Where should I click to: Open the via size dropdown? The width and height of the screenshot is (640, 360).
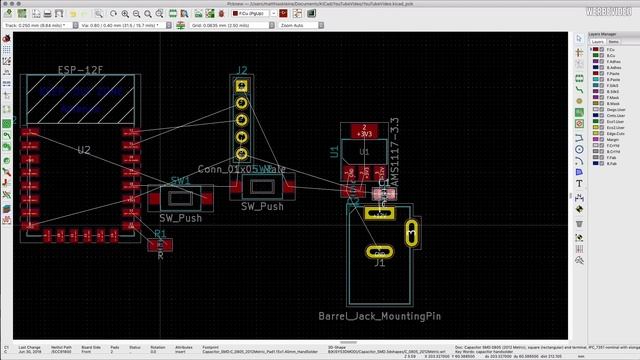169,25
